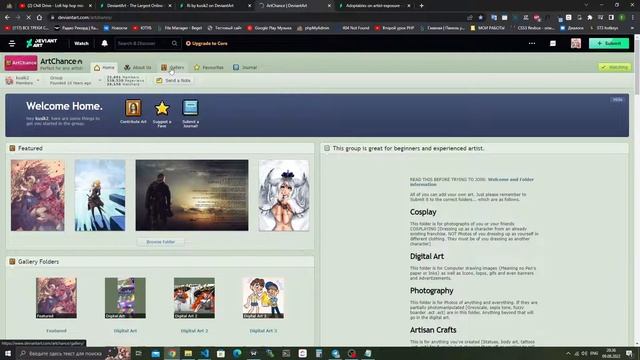Image resolution: width=640 pixels, height=360 pixels.
Task: Open the Windows Start menu
Action: click(x=8, y=353)
